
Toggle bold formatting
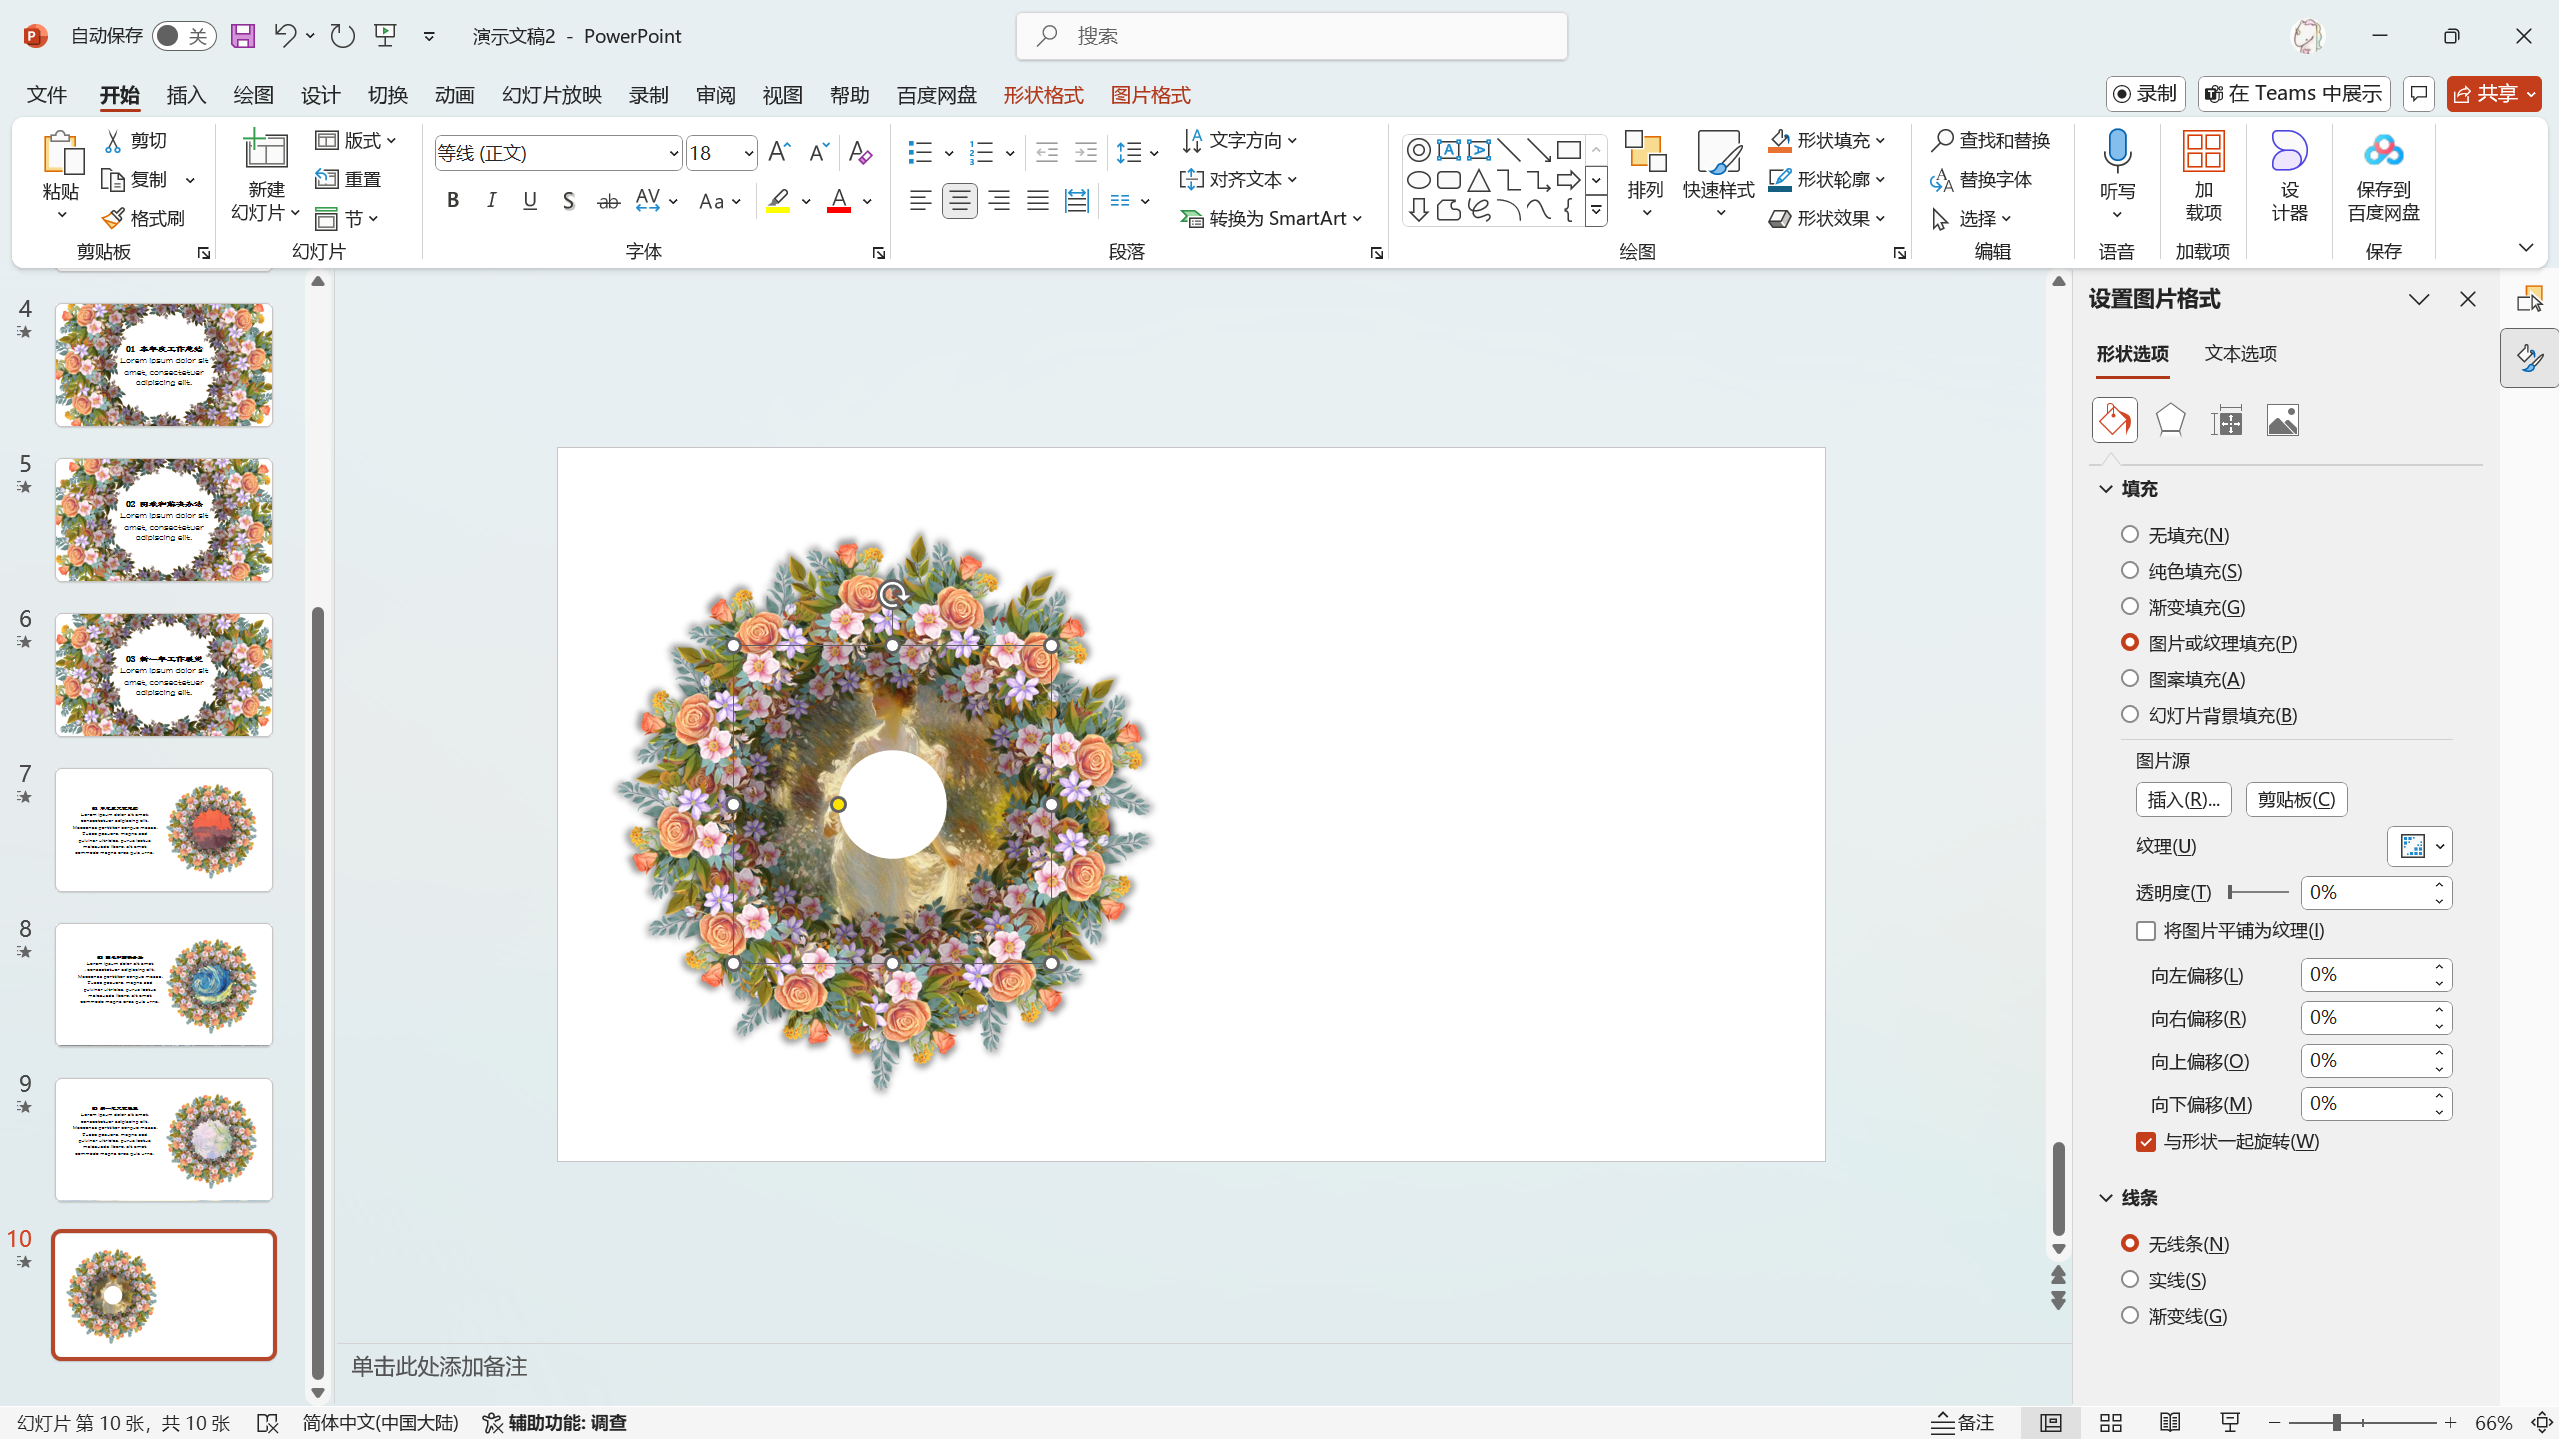coord(453,201)
